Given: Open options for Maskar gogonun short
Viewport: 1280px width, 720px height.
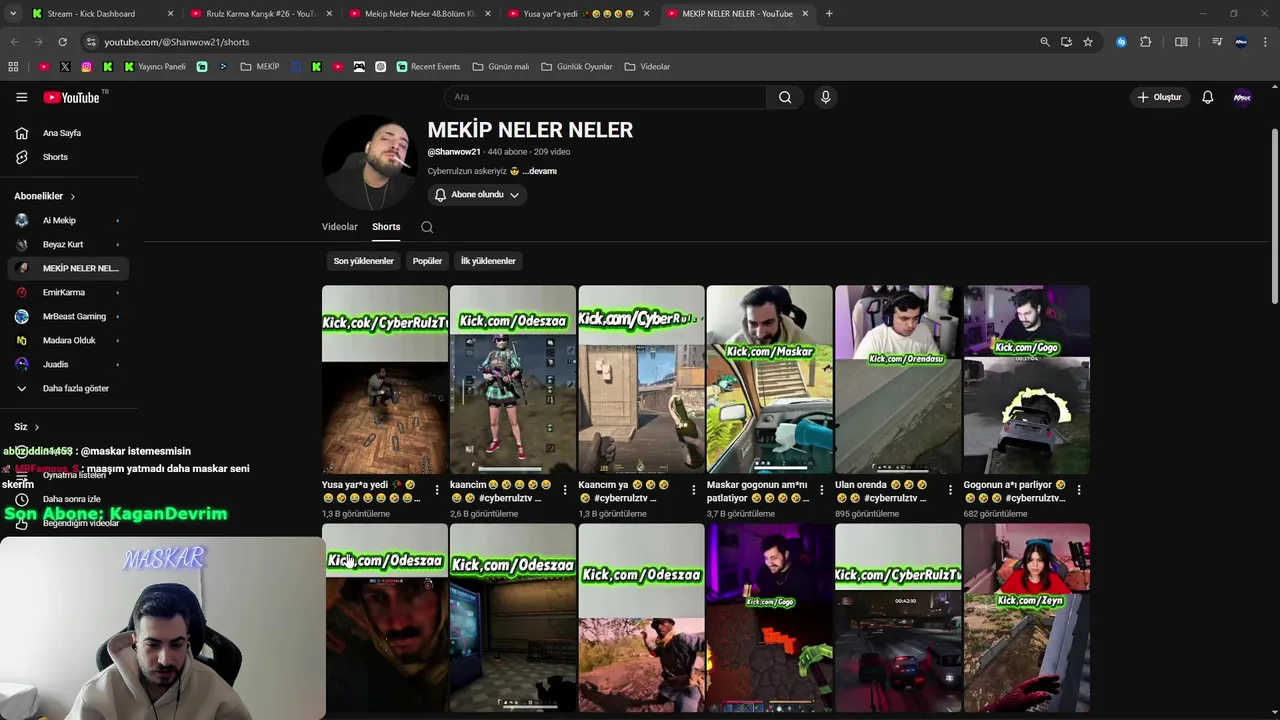Looking at the screenshot, I should point(822,490).
